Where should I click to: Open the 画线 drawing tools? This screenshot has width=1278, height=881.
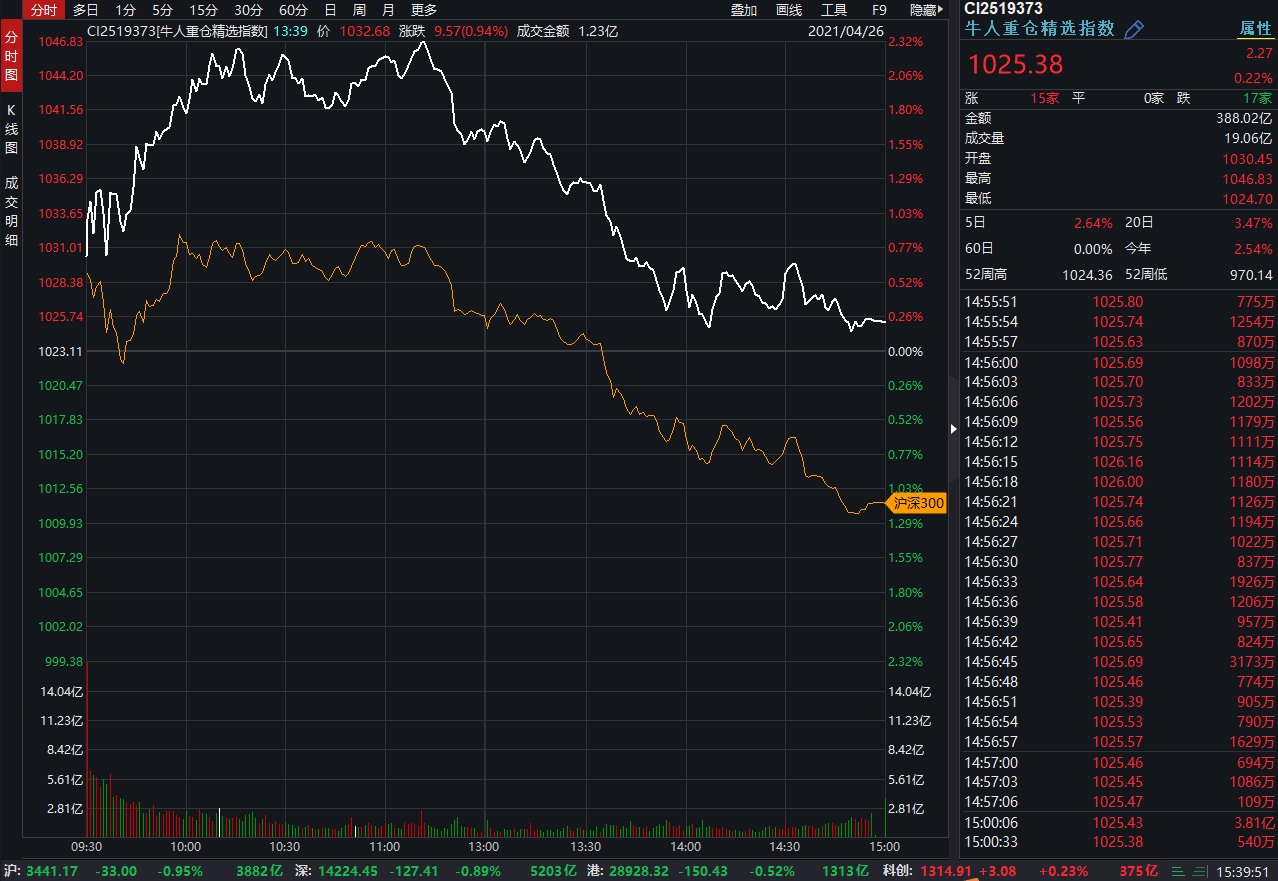[x=789, y=10]
